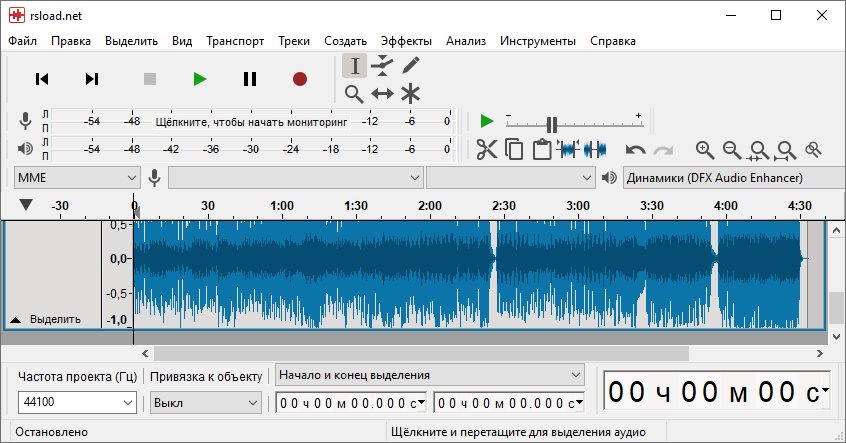This screenshot has height=443, width=846.
Task: Toggle the Pause button
Action: pyautogui.click(x=250, y=79)
